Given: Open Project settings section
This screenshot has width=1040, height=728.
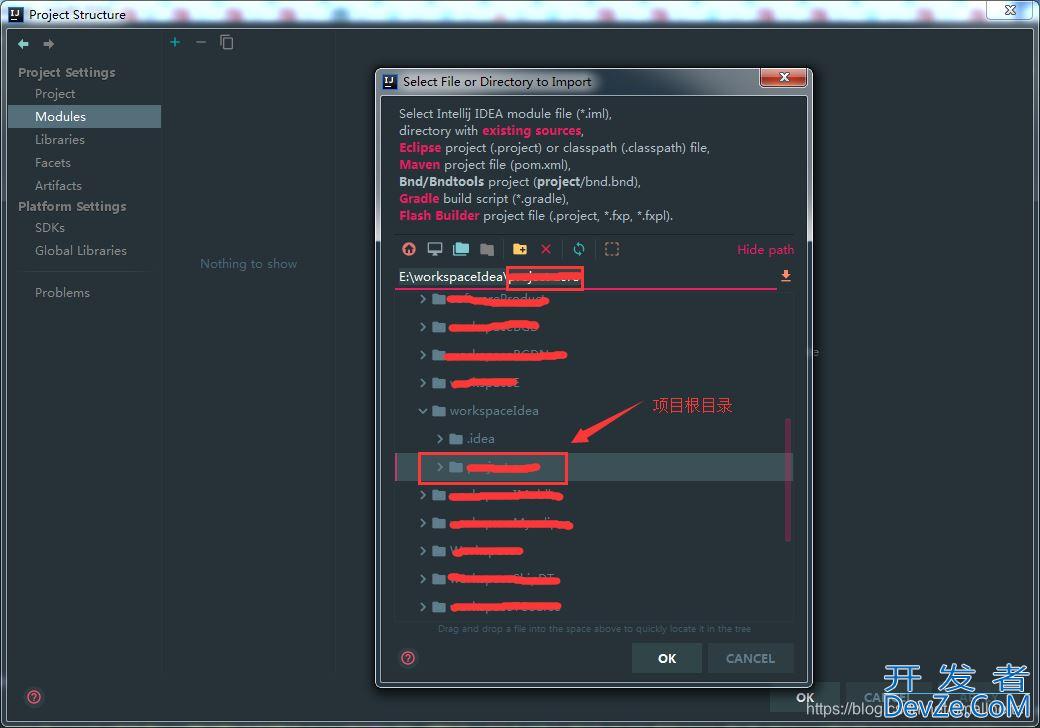Looking at the screenshot, I should (55, 94).
